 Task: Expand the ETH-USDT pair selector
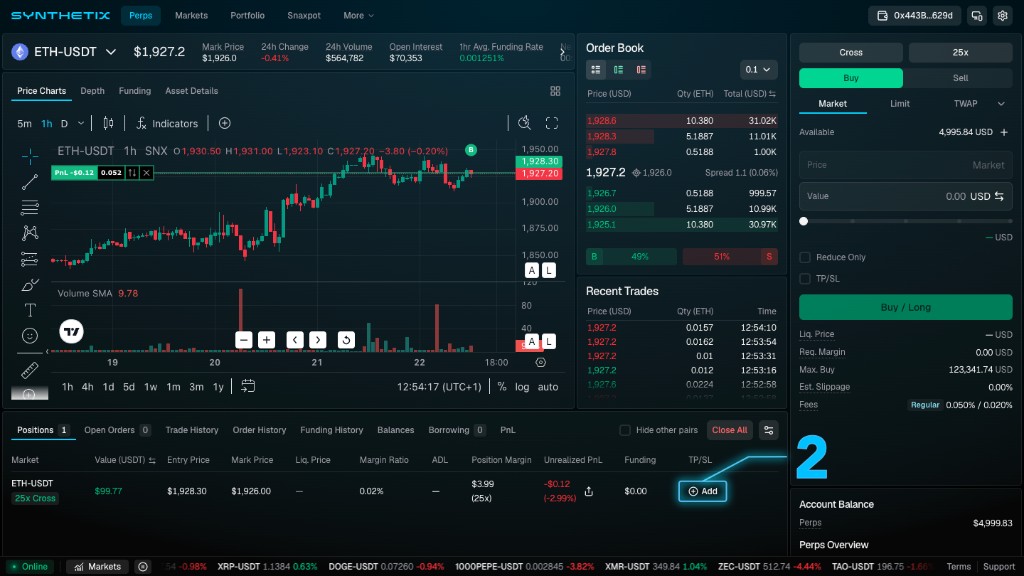(111, 52)
